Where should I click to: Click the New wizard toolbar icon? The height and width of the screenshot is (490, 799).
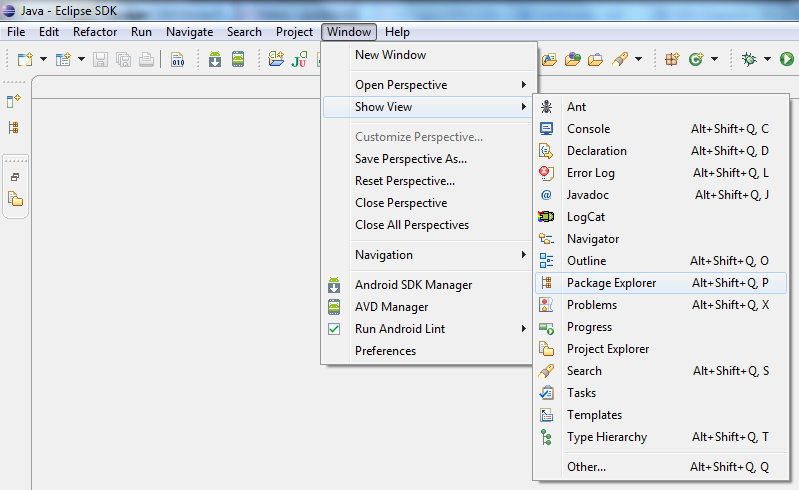click(25, 60)
